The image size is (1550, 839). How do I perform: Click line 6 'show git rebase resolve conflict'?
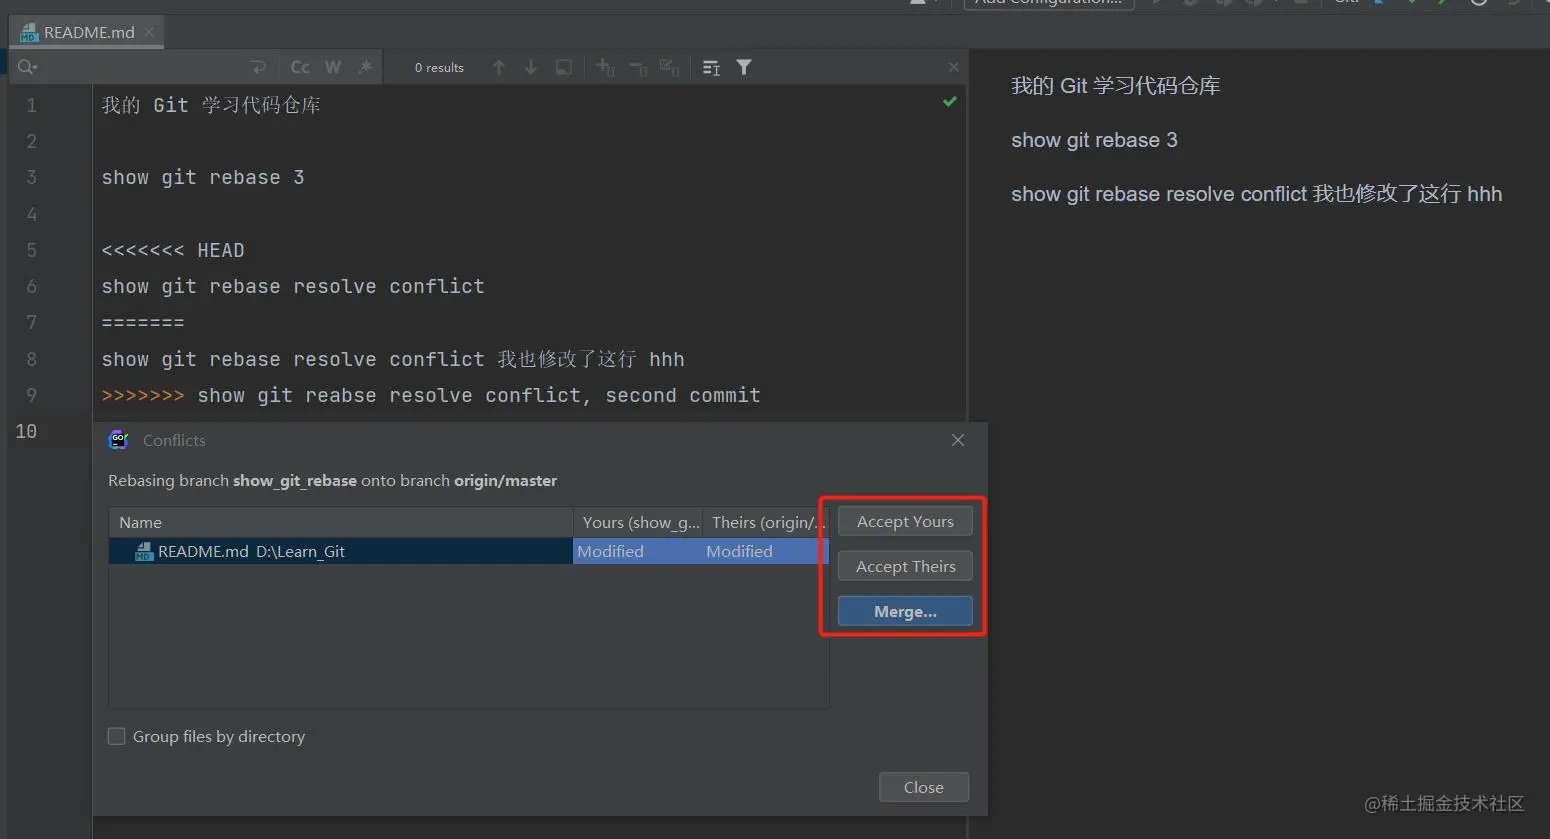[x=293, y=286]
